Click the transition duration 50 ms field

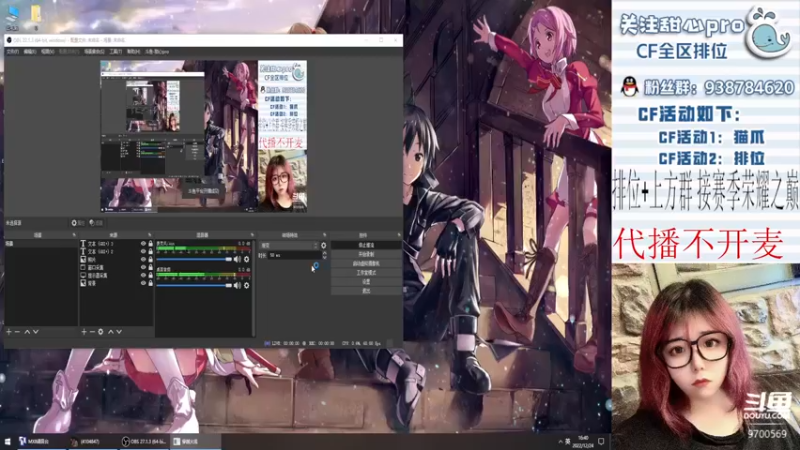click(294, 255)
